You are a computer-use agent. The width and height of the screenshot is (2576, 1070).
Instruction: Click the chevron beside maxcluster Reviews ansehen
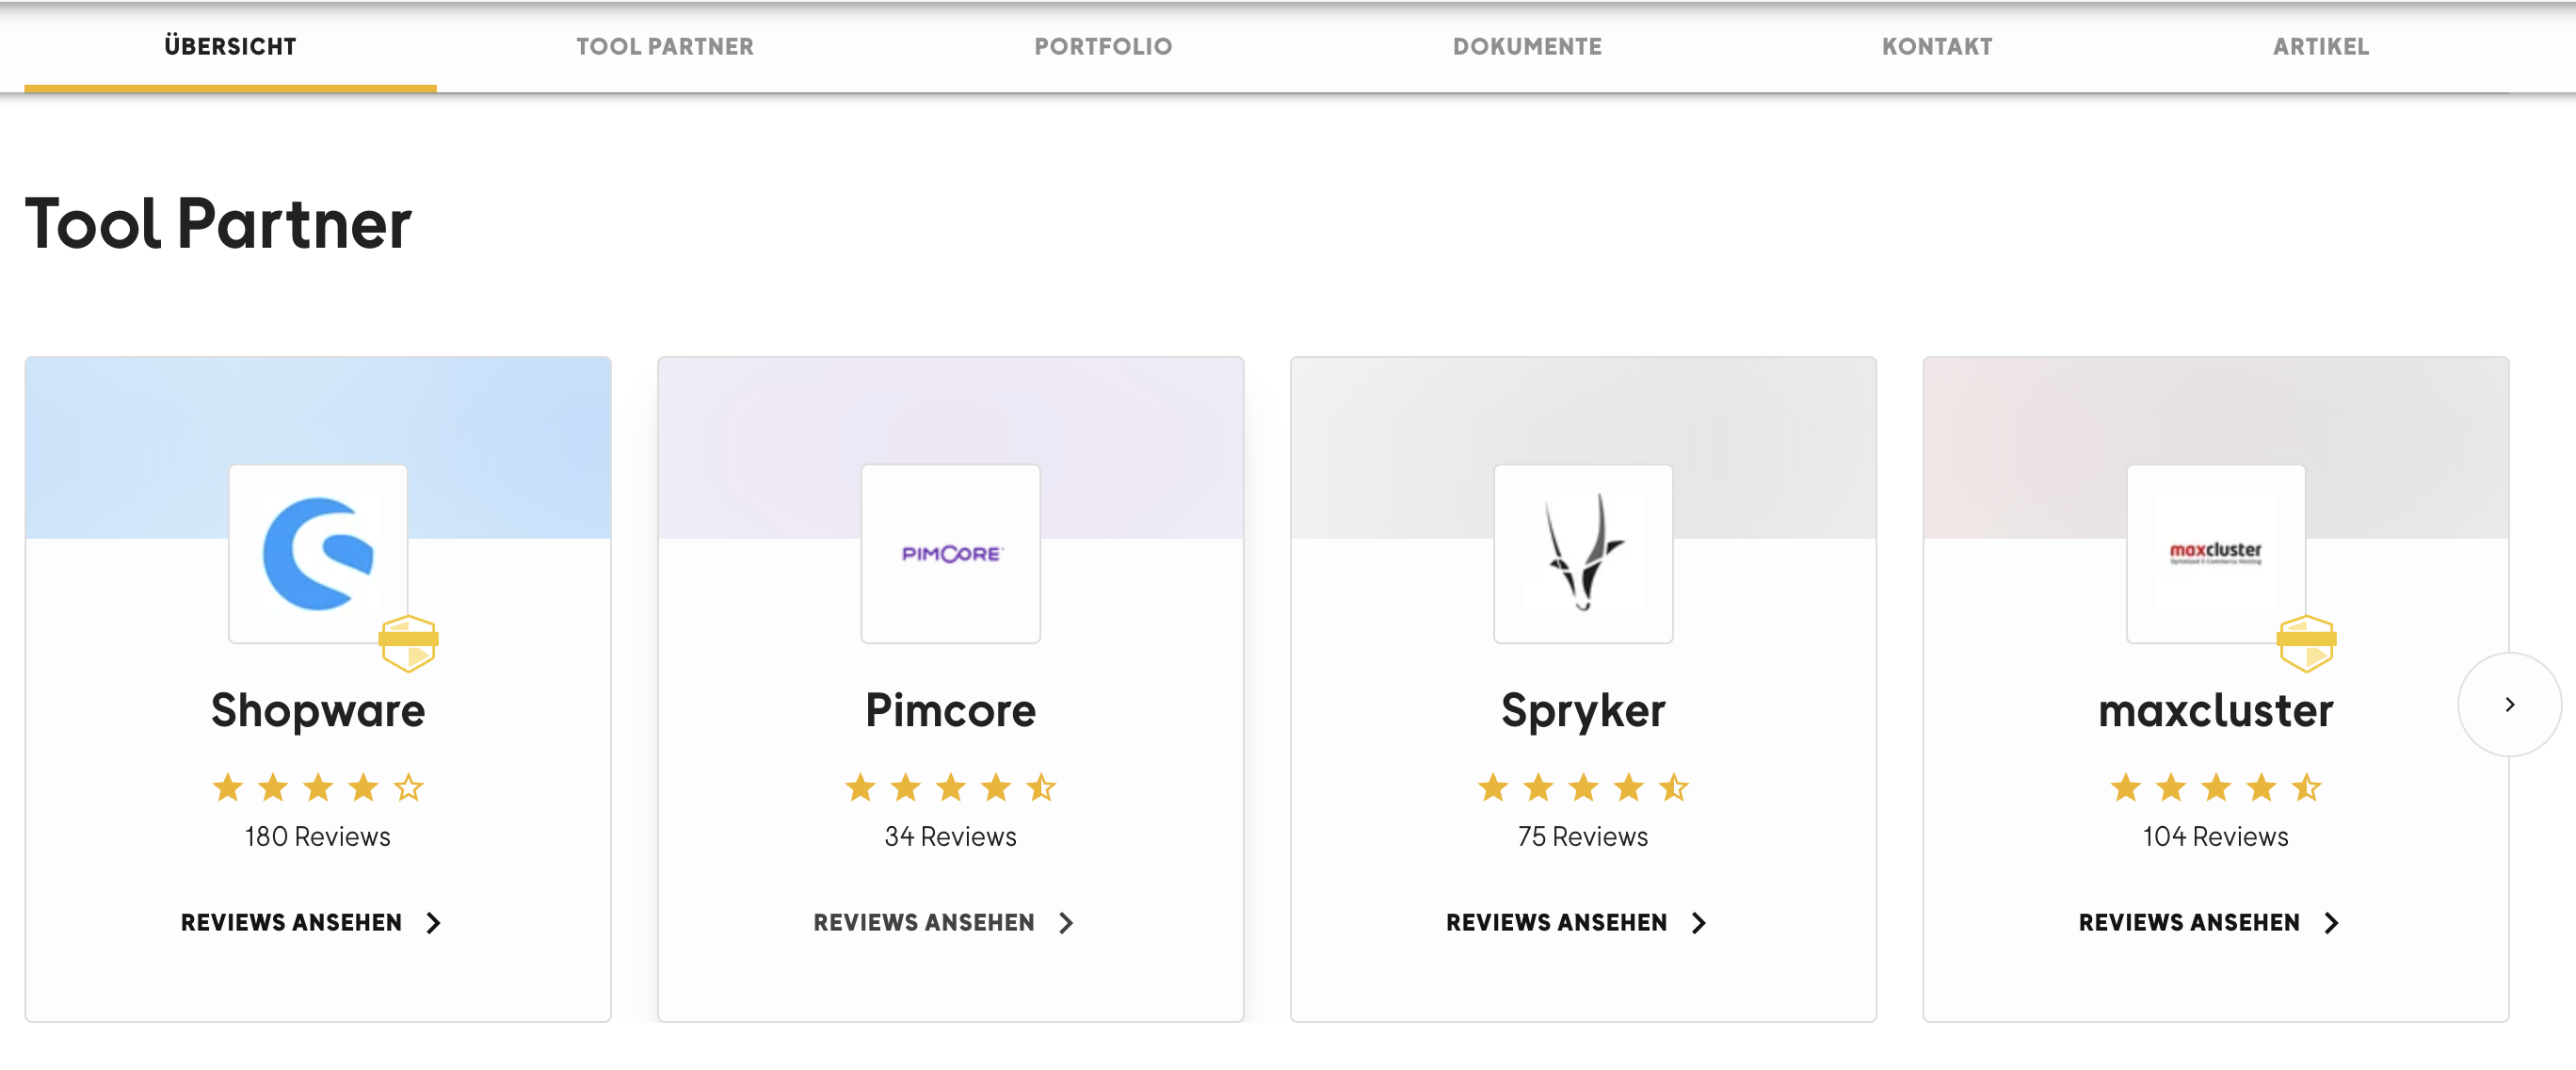pos(2331,922)
